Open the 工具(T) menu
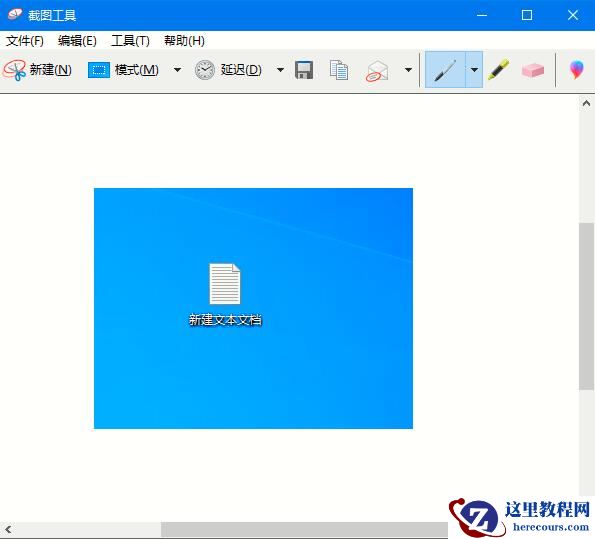Screen dimensions: 595x539 click(x=130, y=41)
